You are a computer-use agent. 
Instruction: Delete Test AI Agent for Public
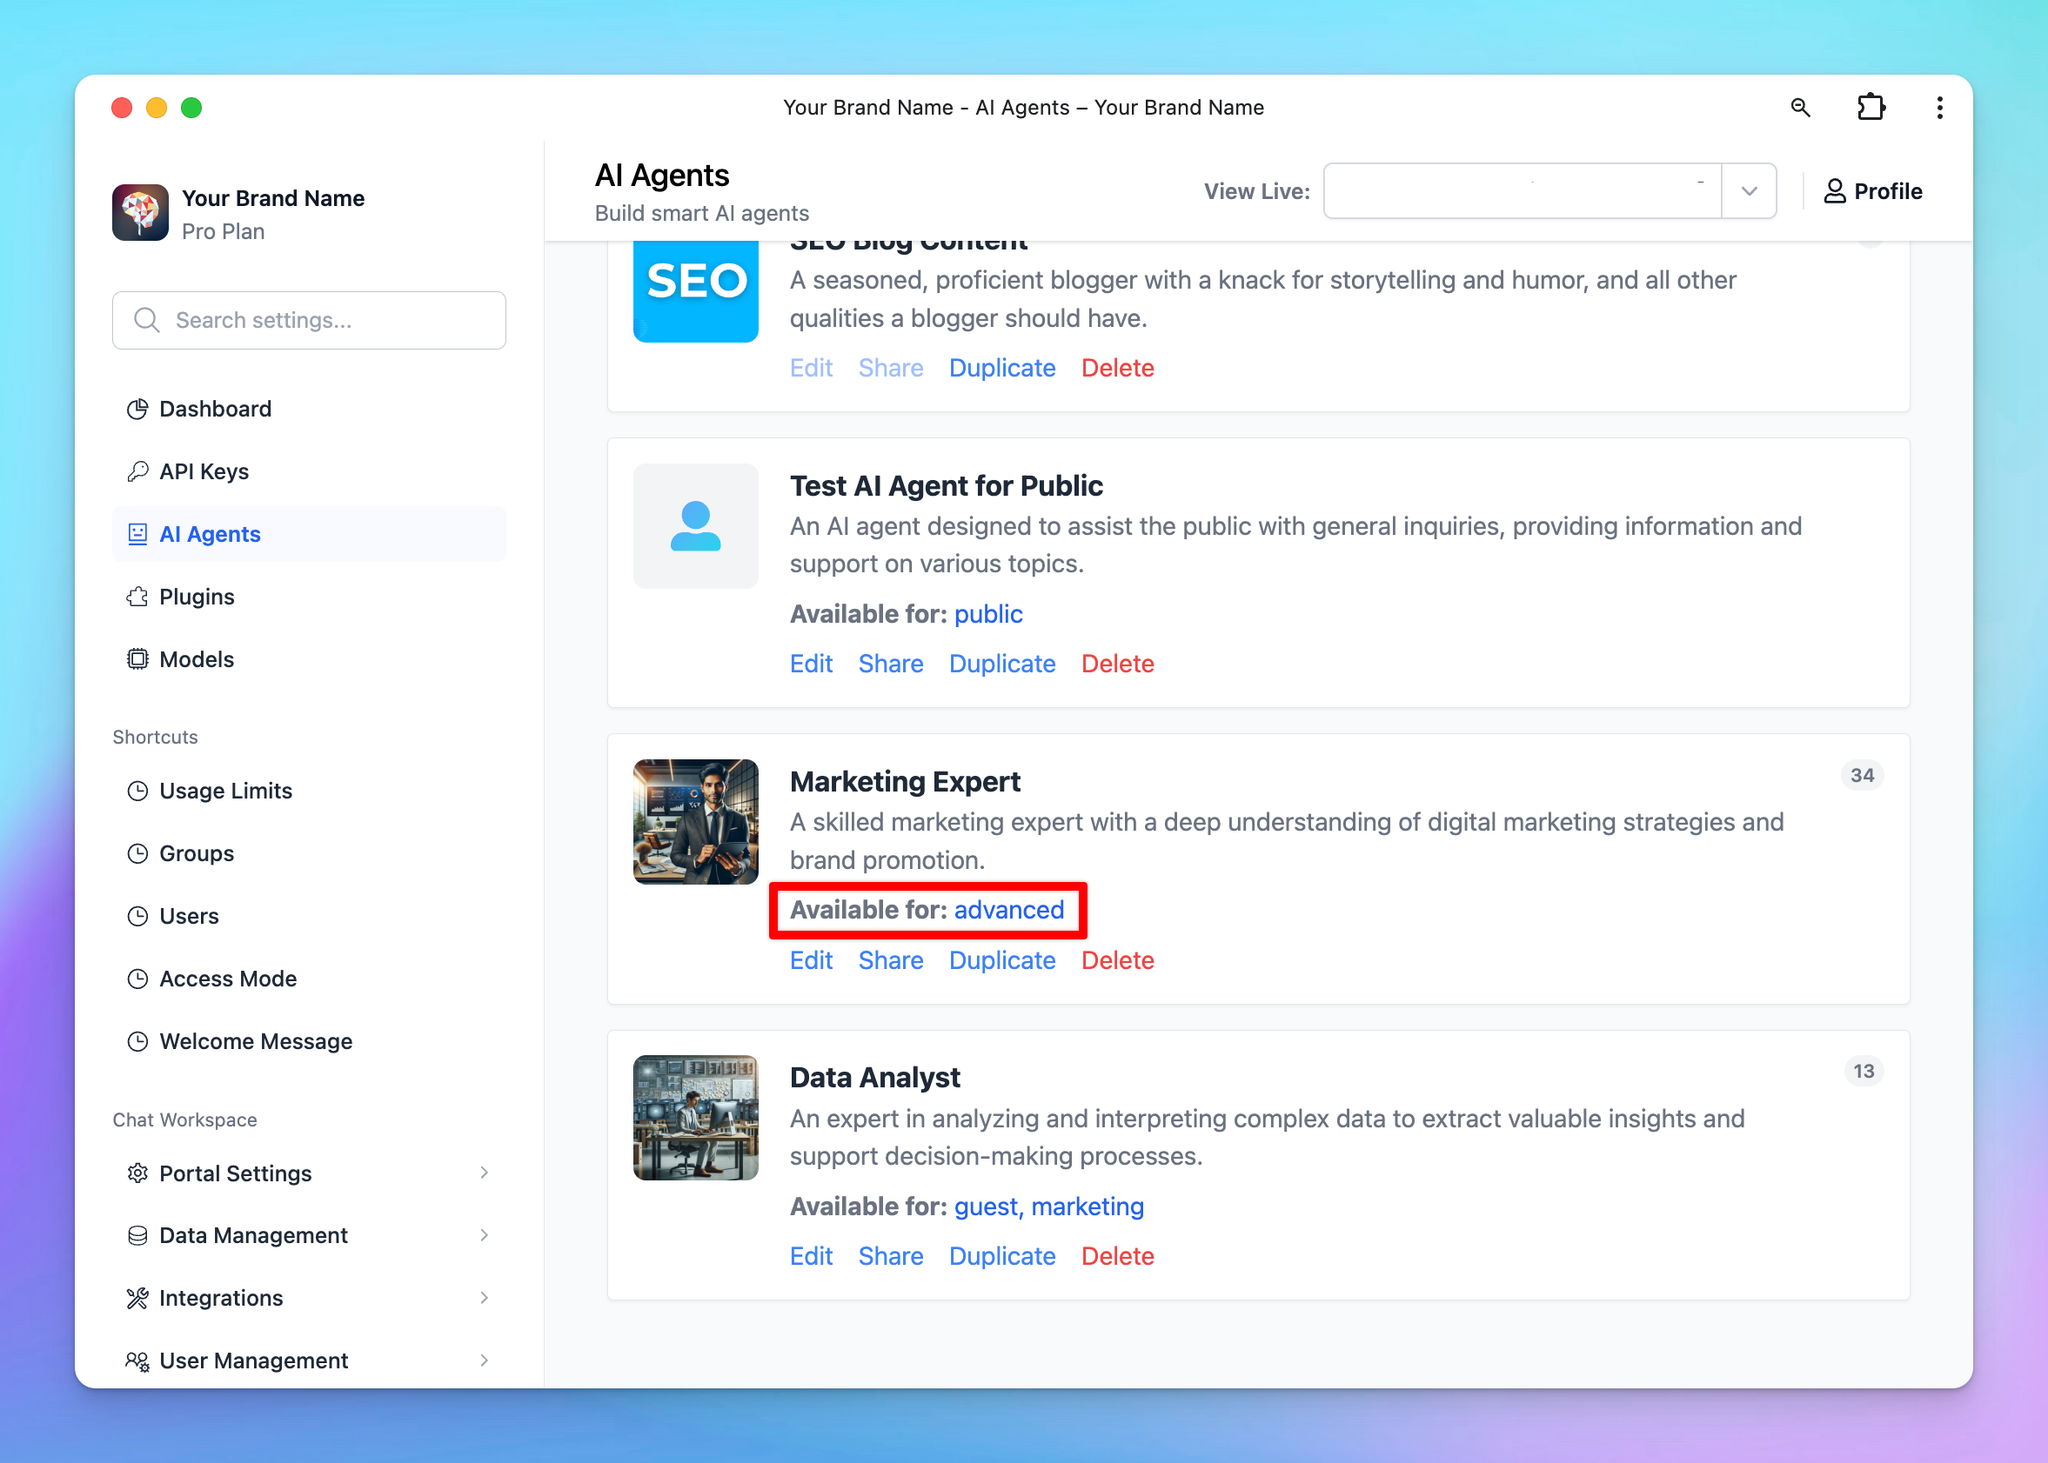(x=1118, y=664)
